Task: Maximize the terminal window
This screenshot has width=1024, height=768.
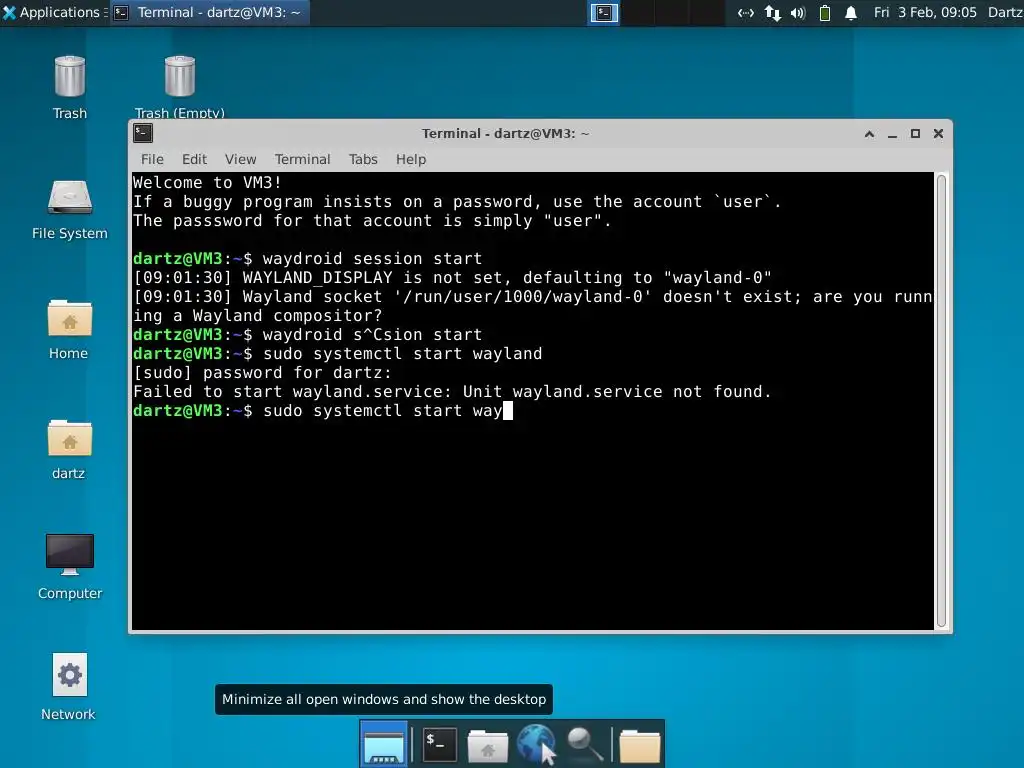Action: tap(915, 134)
